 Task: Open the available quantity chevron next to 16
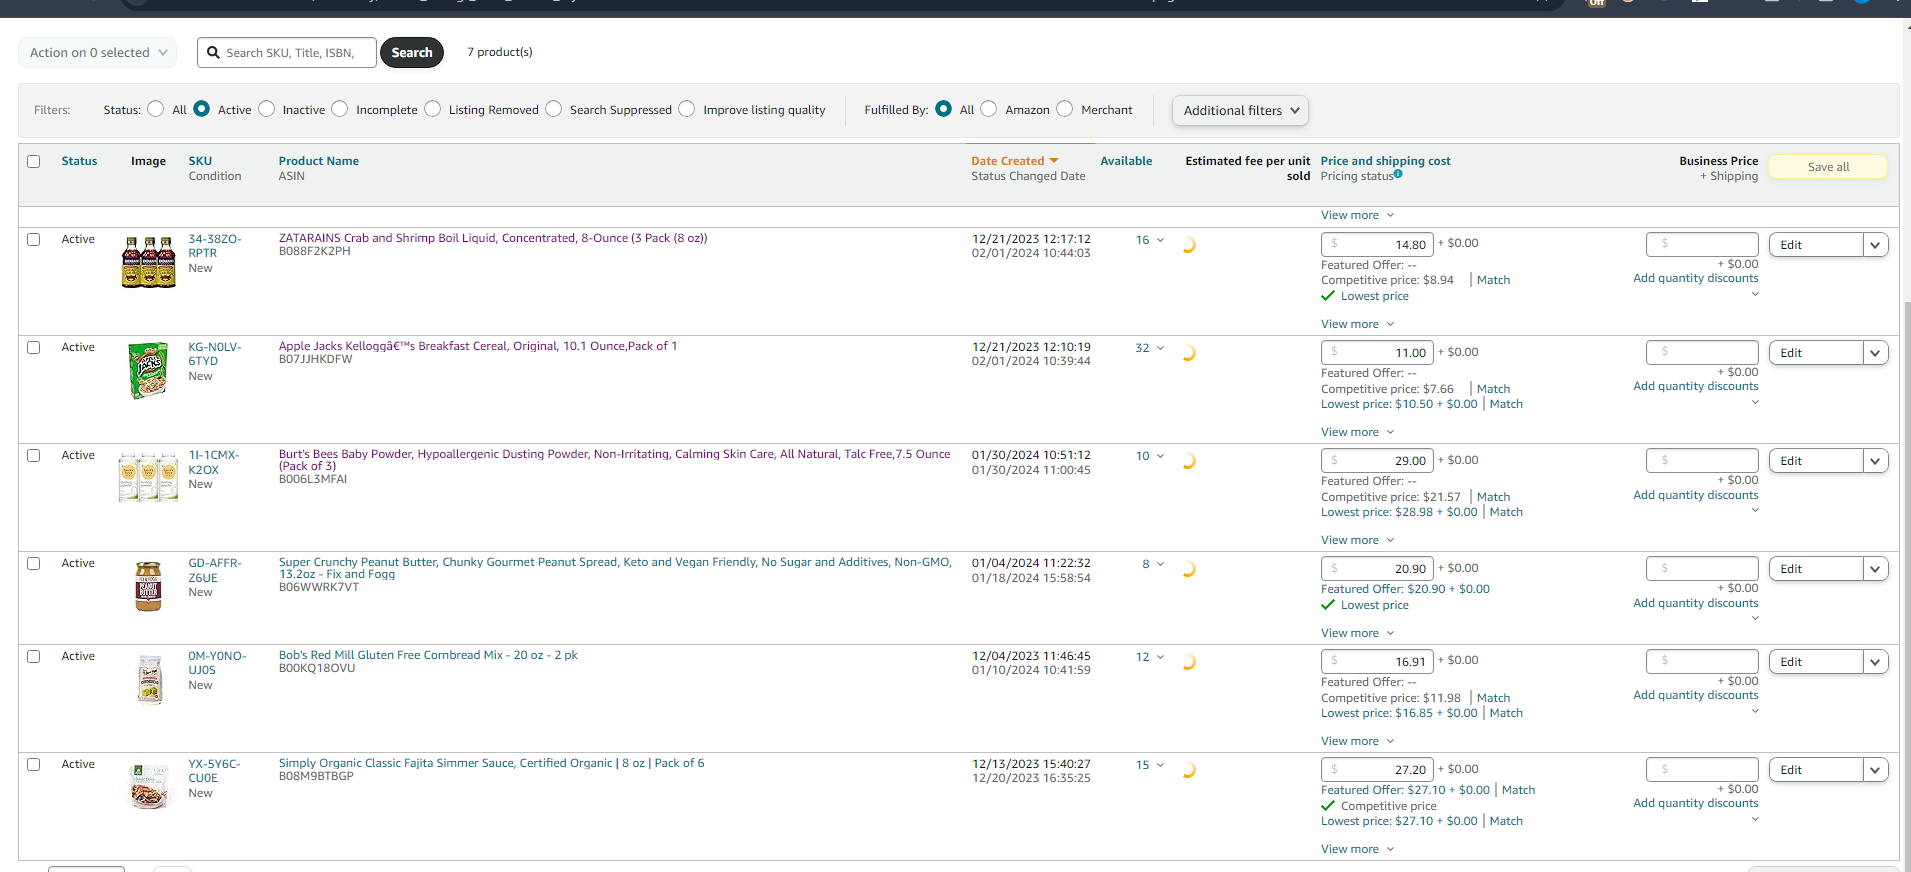[x=1160, y=240]
